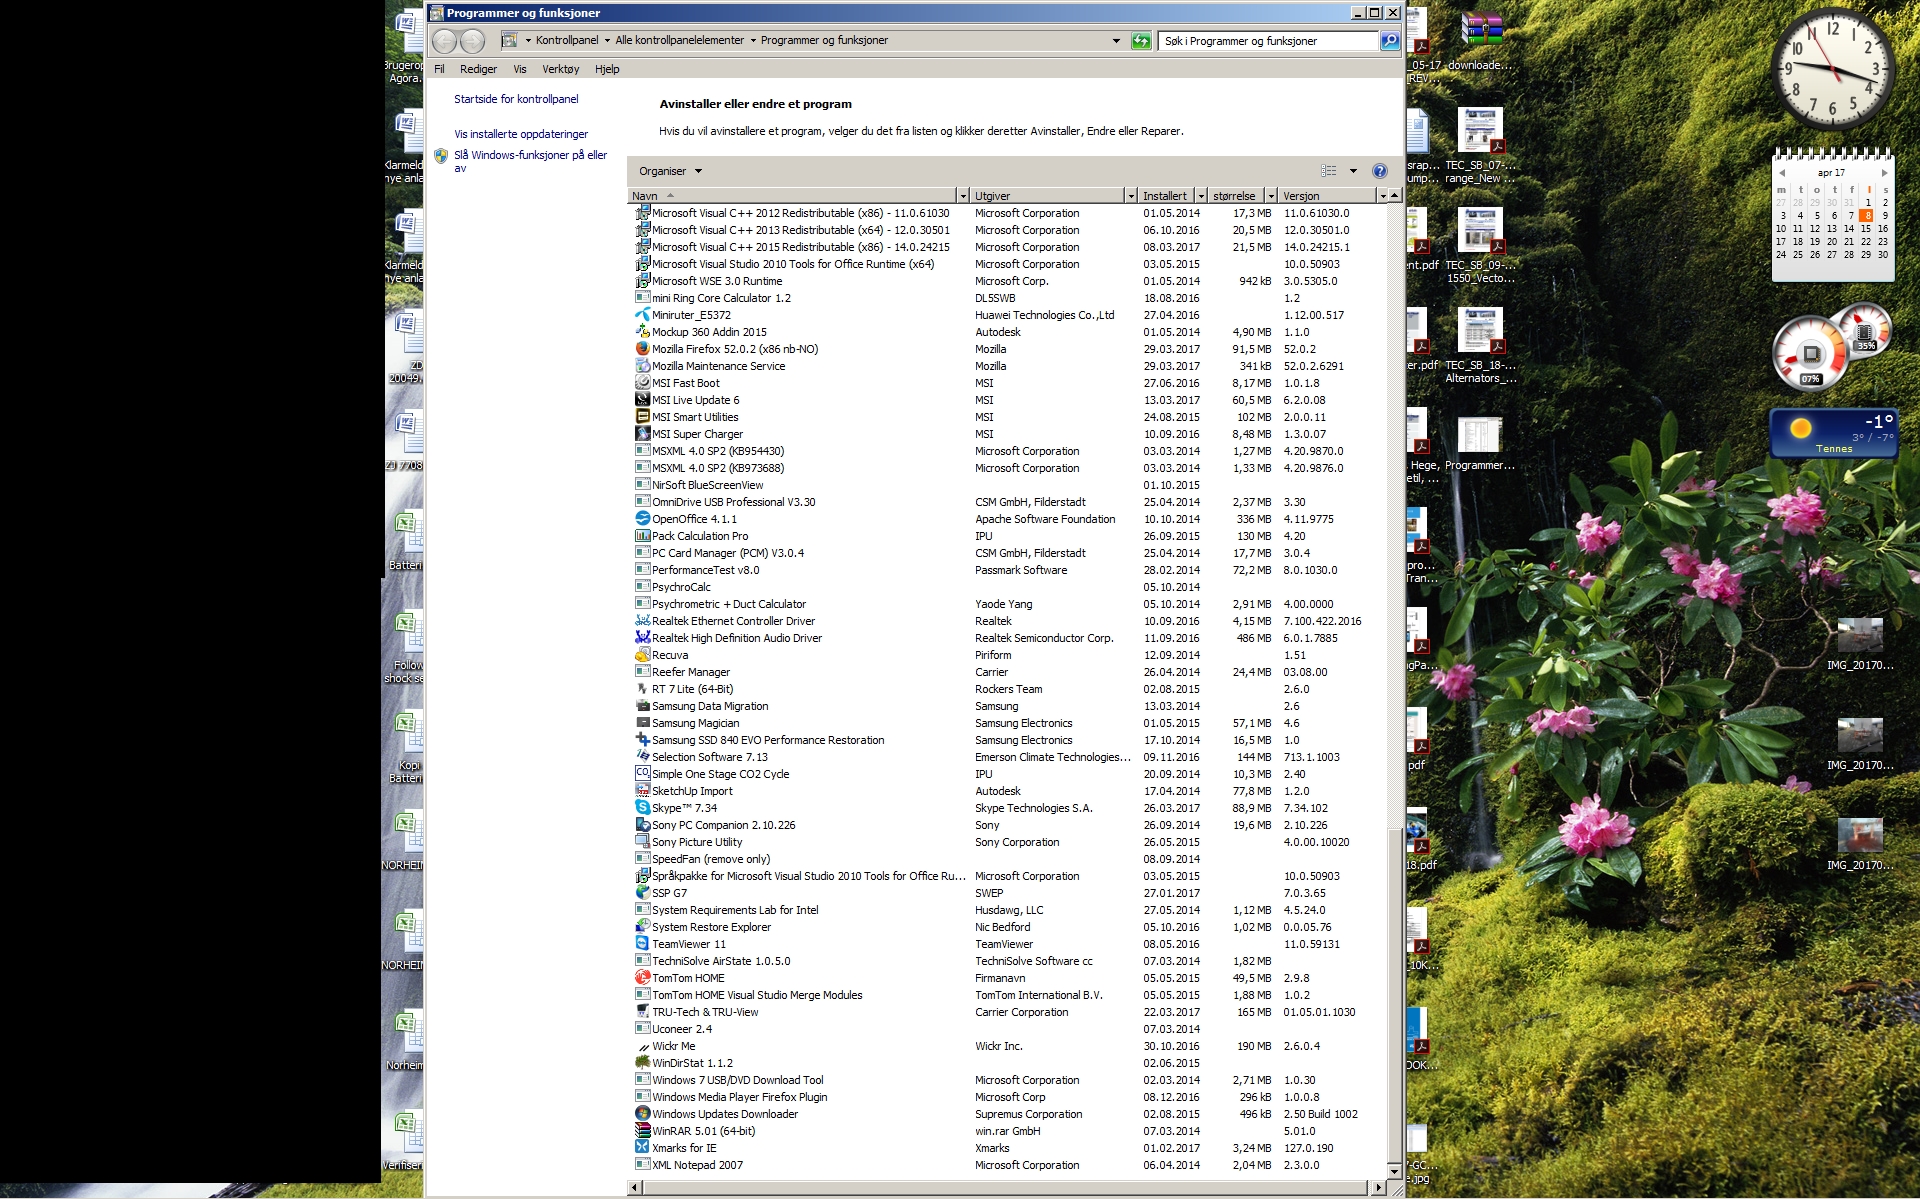Click Alle kontrollpanelelementer breadcrumb
The width and height of the screenshot is (1920, 1199).
tap(679, 41)
